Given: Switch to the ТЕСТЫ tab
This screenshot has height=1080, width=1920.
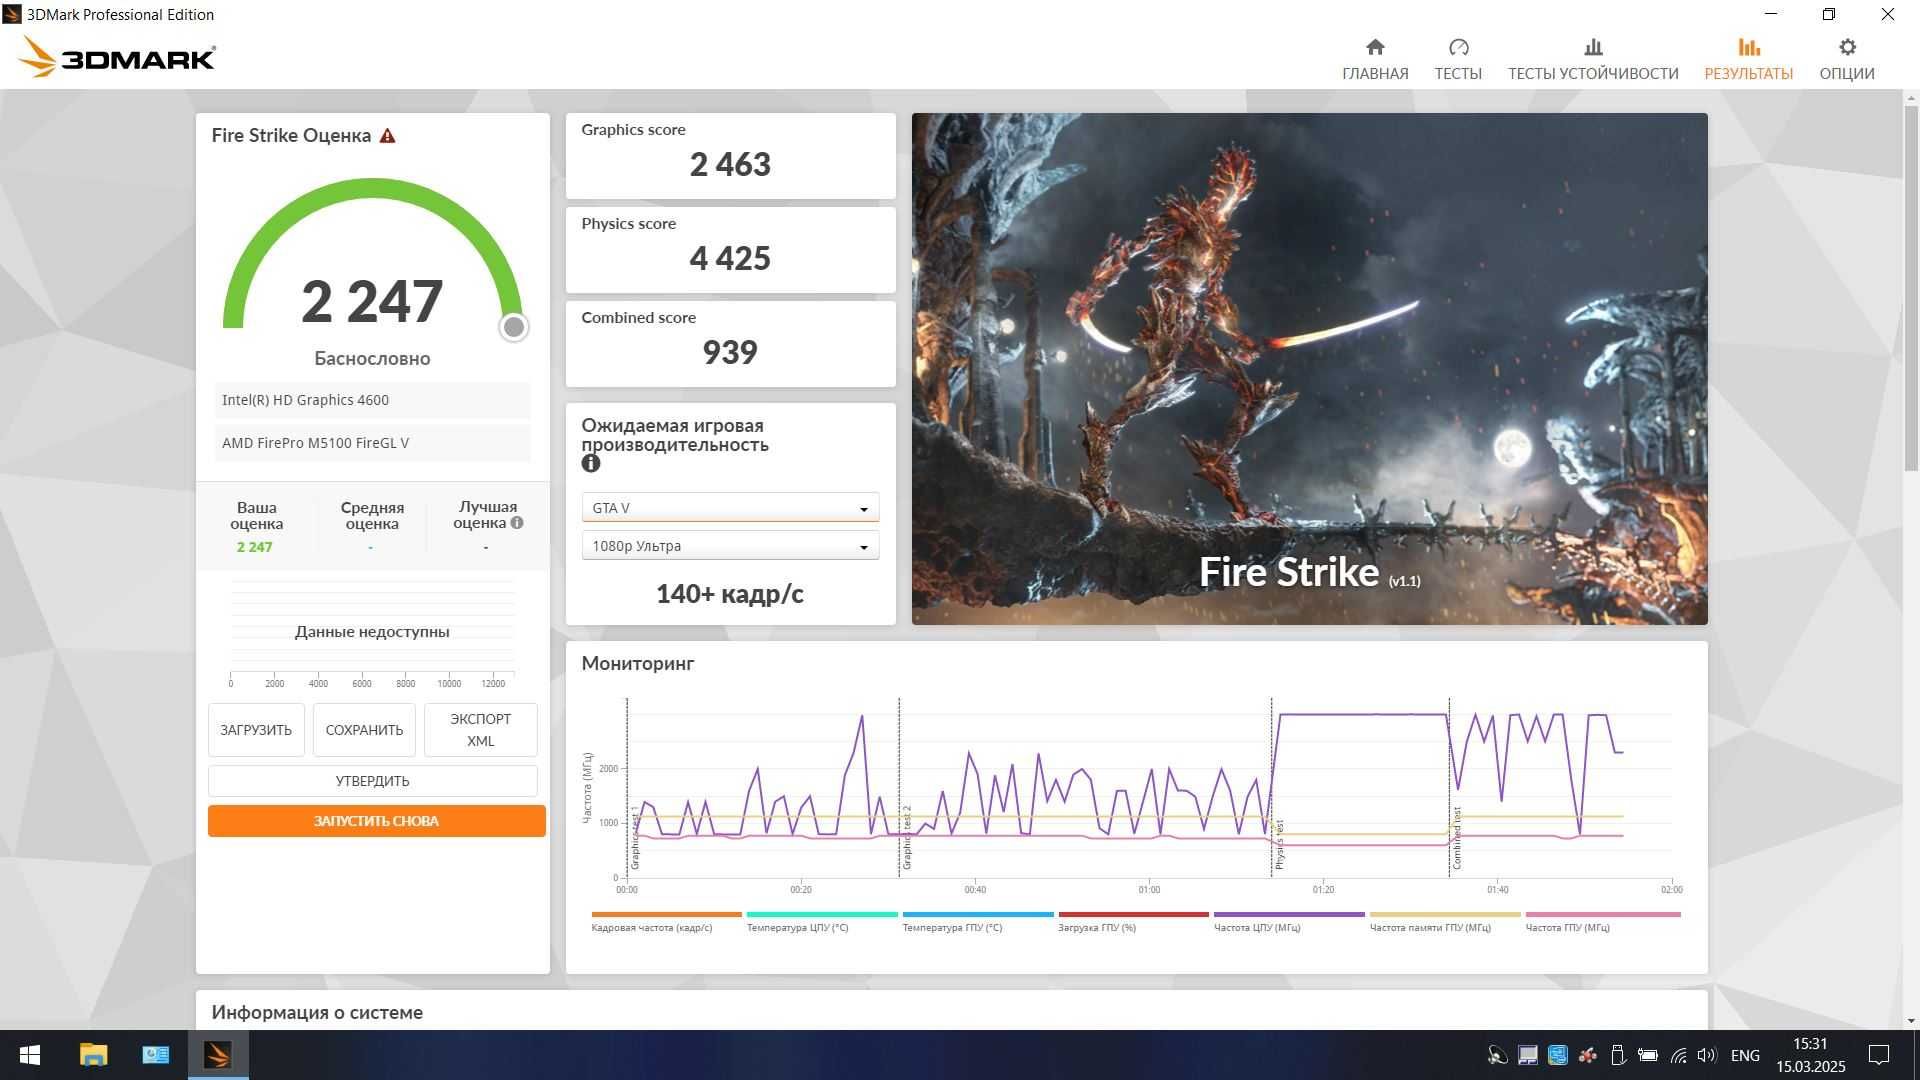Looking at the screenshot, I should click(x=1458, y=59).
